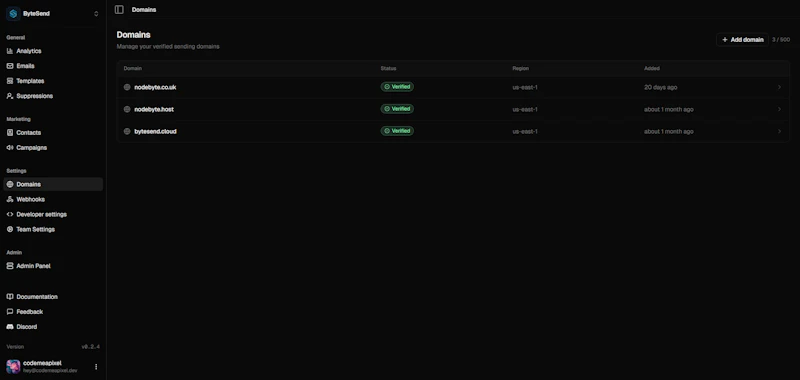
Task: Click the Add domain button
Action: 742,40
